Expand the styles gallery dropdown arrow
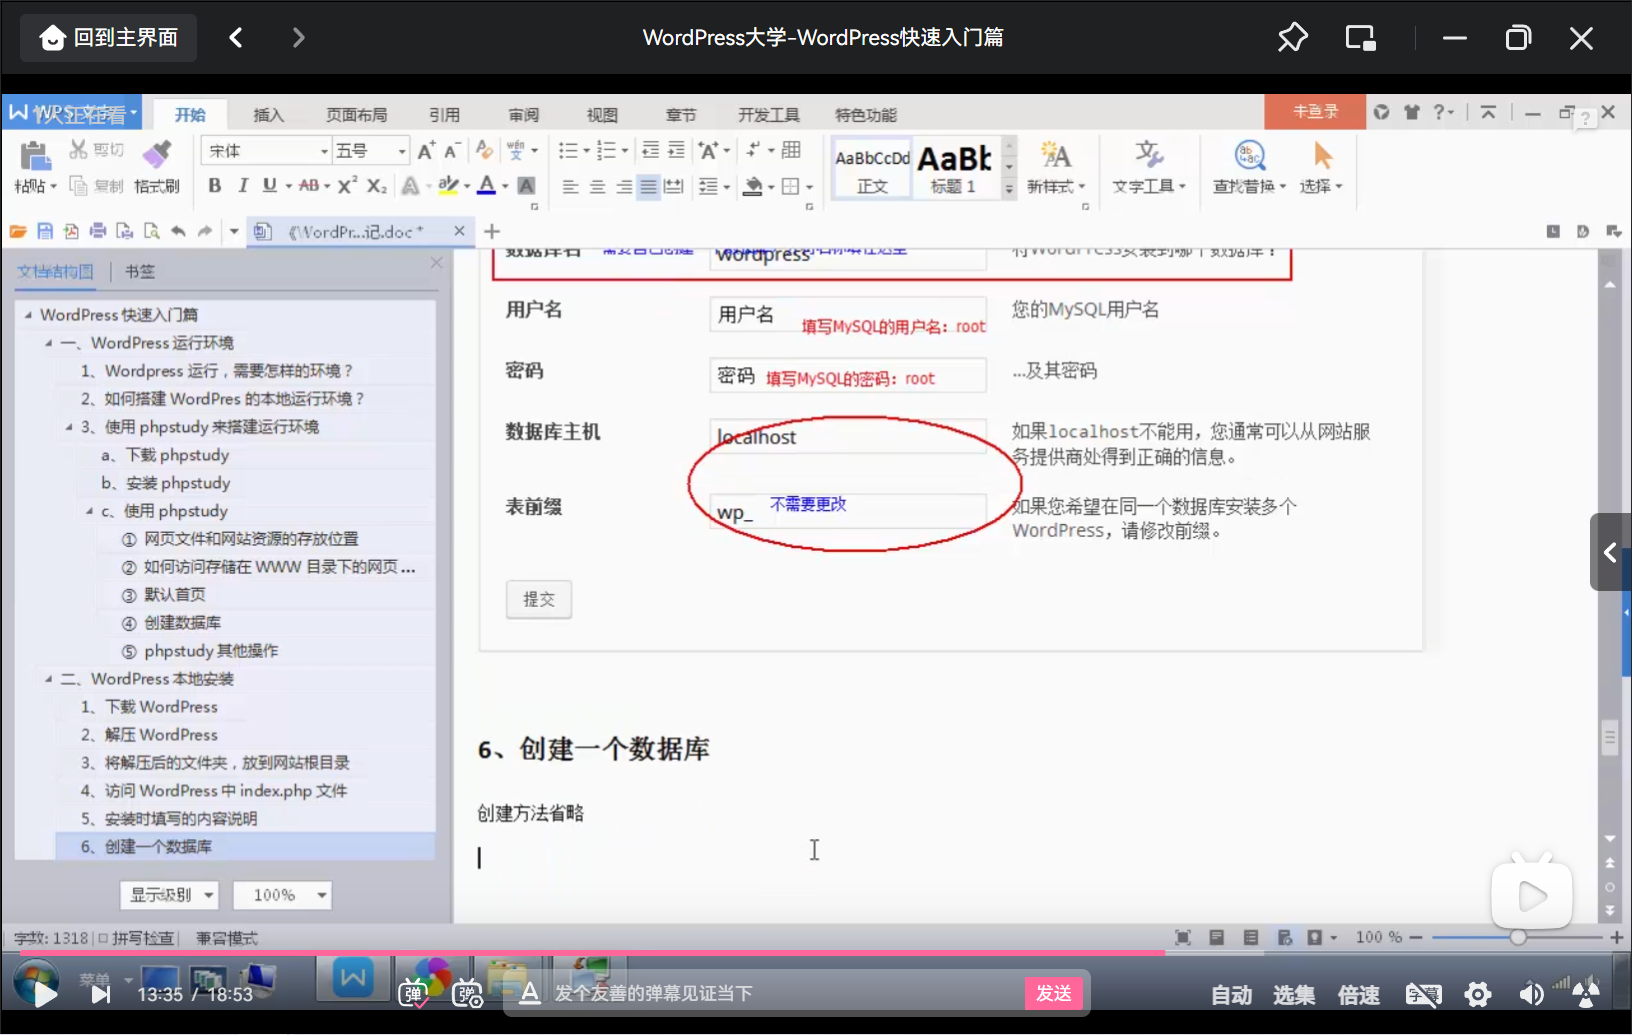 click(x=1009, y=188)
